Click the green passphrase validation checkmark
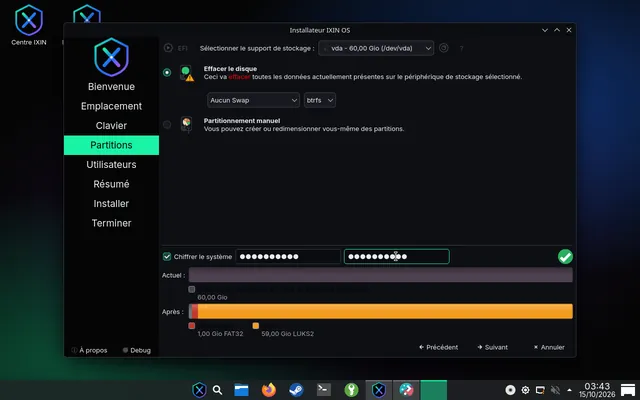The height and width of the screenshot is (400, 640). point(565,256)
